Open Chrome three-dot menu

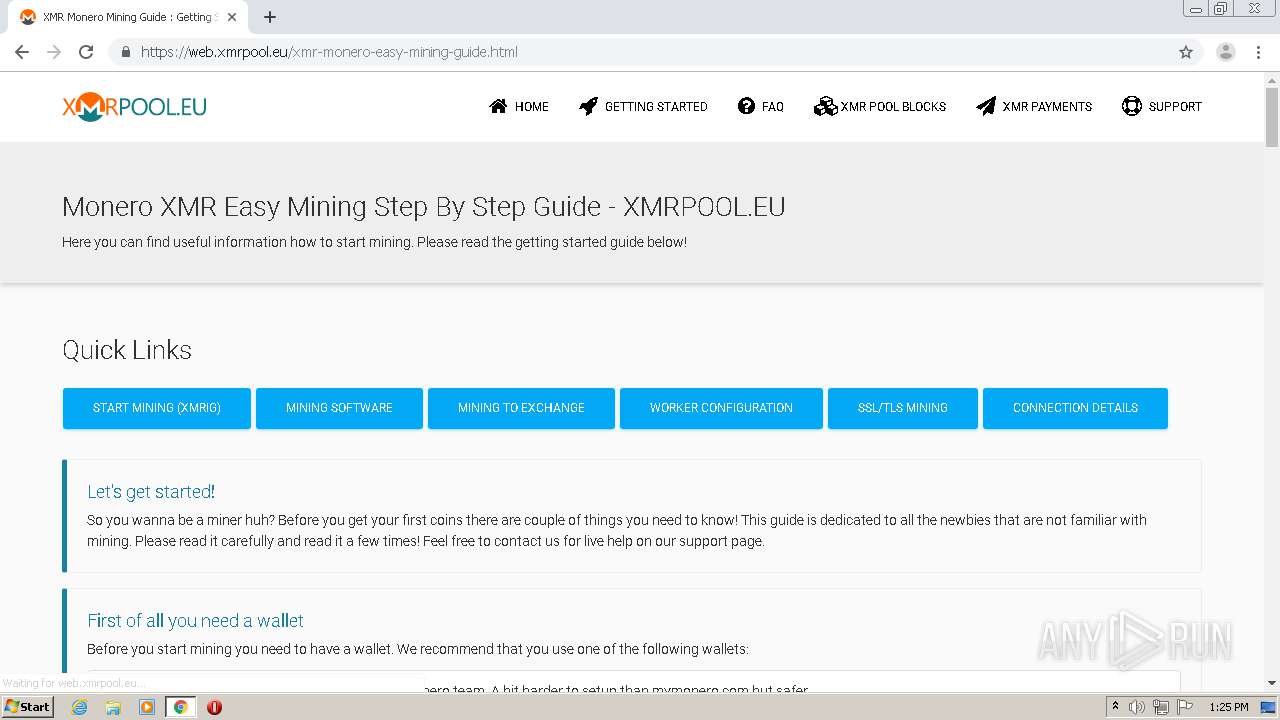pos(1258,52)
